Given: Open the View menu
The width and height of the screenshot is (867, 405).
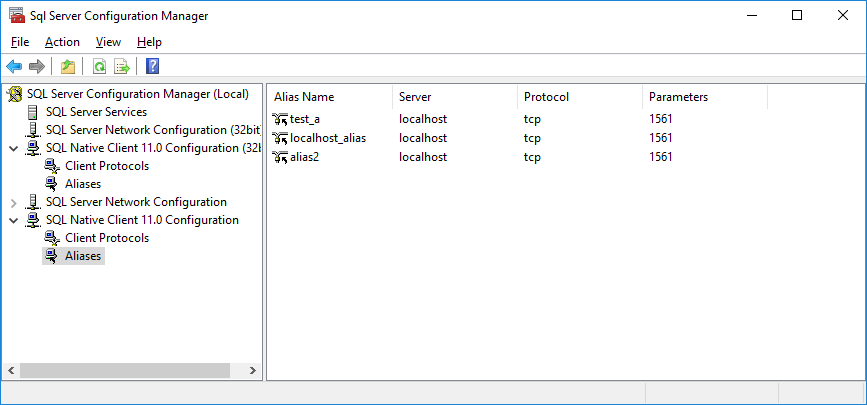Looking at the screenshot, I should point(108,42).
